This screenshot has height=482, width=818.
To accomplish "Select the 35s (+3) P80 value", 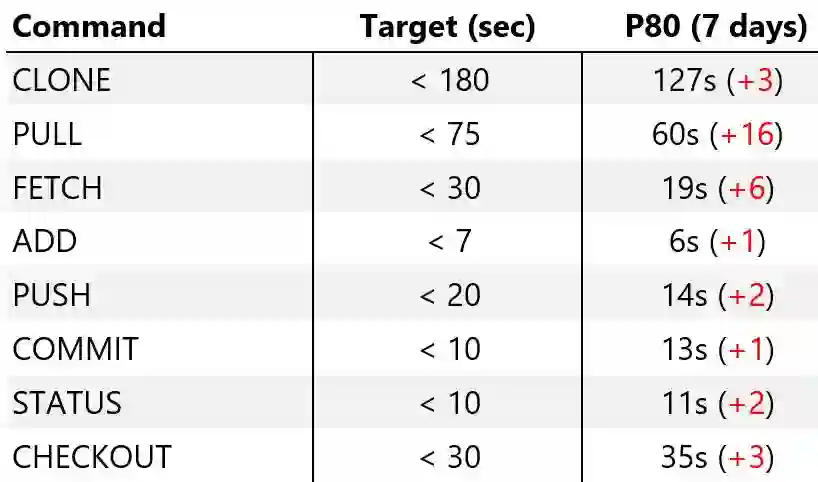I will click(x=716, y=457).
